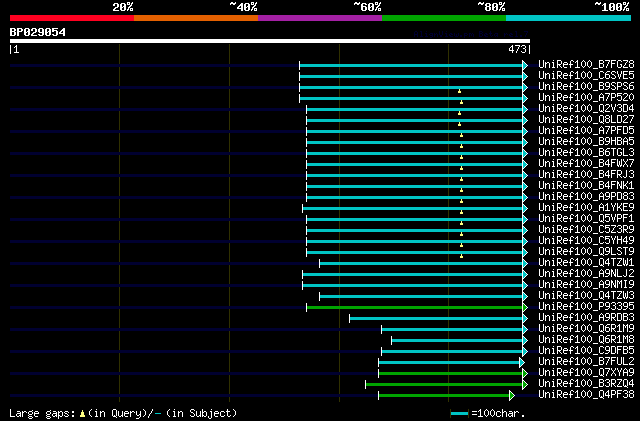Viewport: 640px width, 421px height.
Task: Click the green arrowhead ending the Q4PF38 alignment
Action: click(x=512, y=396)
